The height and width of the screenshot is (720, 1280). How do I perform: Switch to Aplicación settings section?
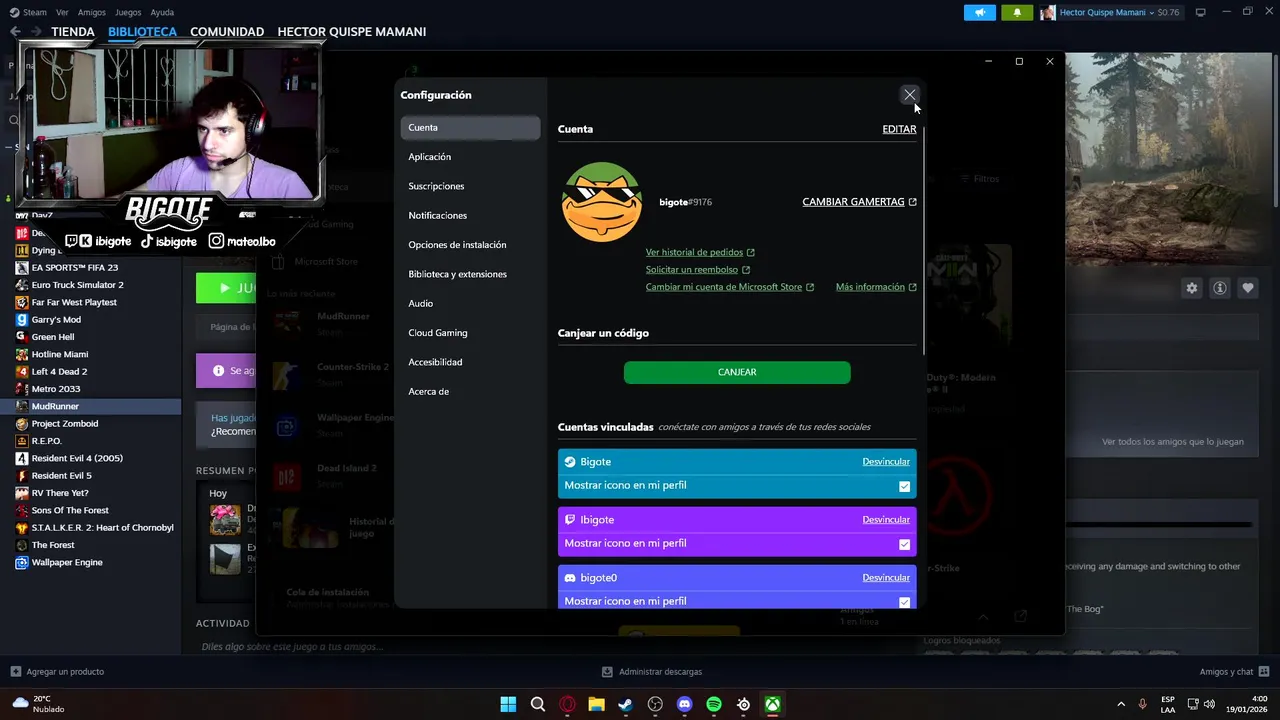coord(470,157)
